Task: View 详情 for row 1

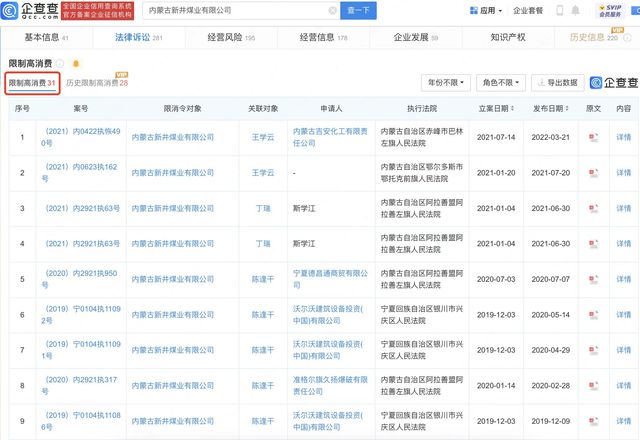Action: tap(624, 138)
